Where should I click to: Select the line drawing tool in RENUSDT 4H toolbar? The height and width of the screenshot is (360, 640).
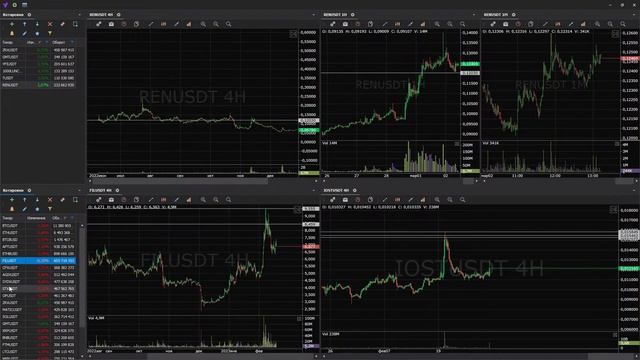[x=151, y=24]
